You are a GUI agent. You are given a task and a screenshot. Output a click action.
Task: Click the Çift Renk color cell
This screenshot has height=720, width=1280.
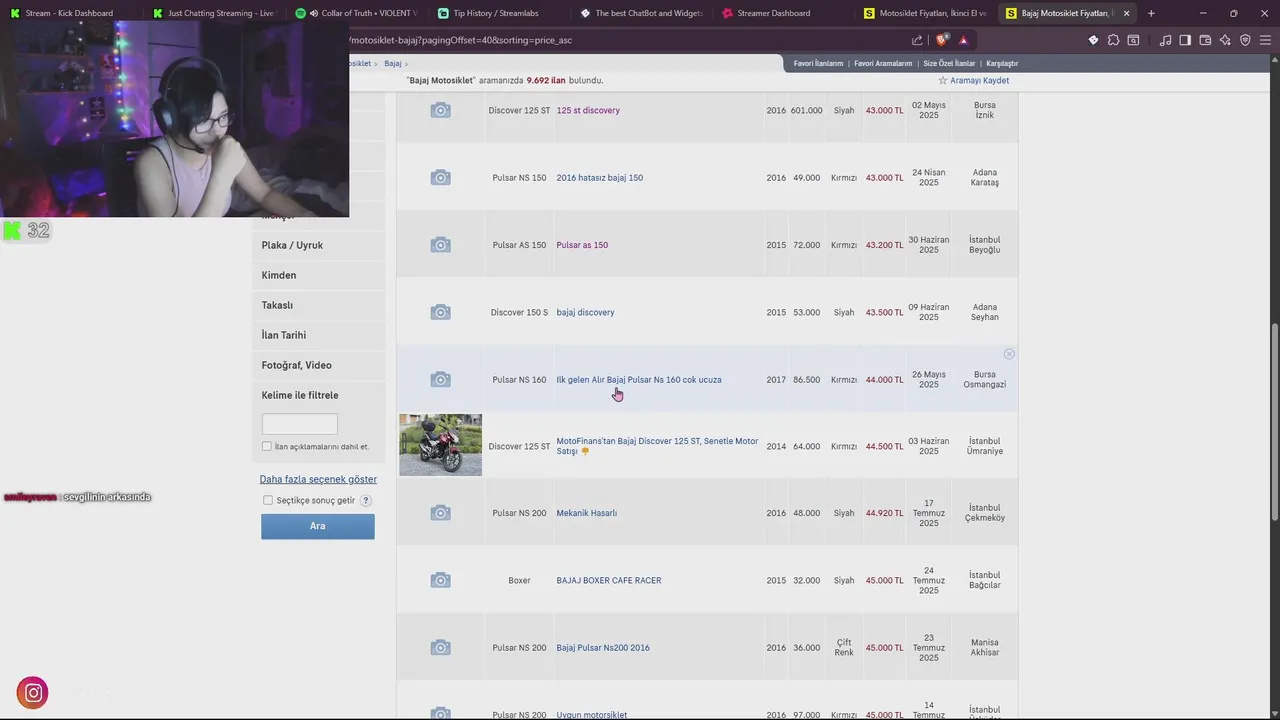coord(844,647)
